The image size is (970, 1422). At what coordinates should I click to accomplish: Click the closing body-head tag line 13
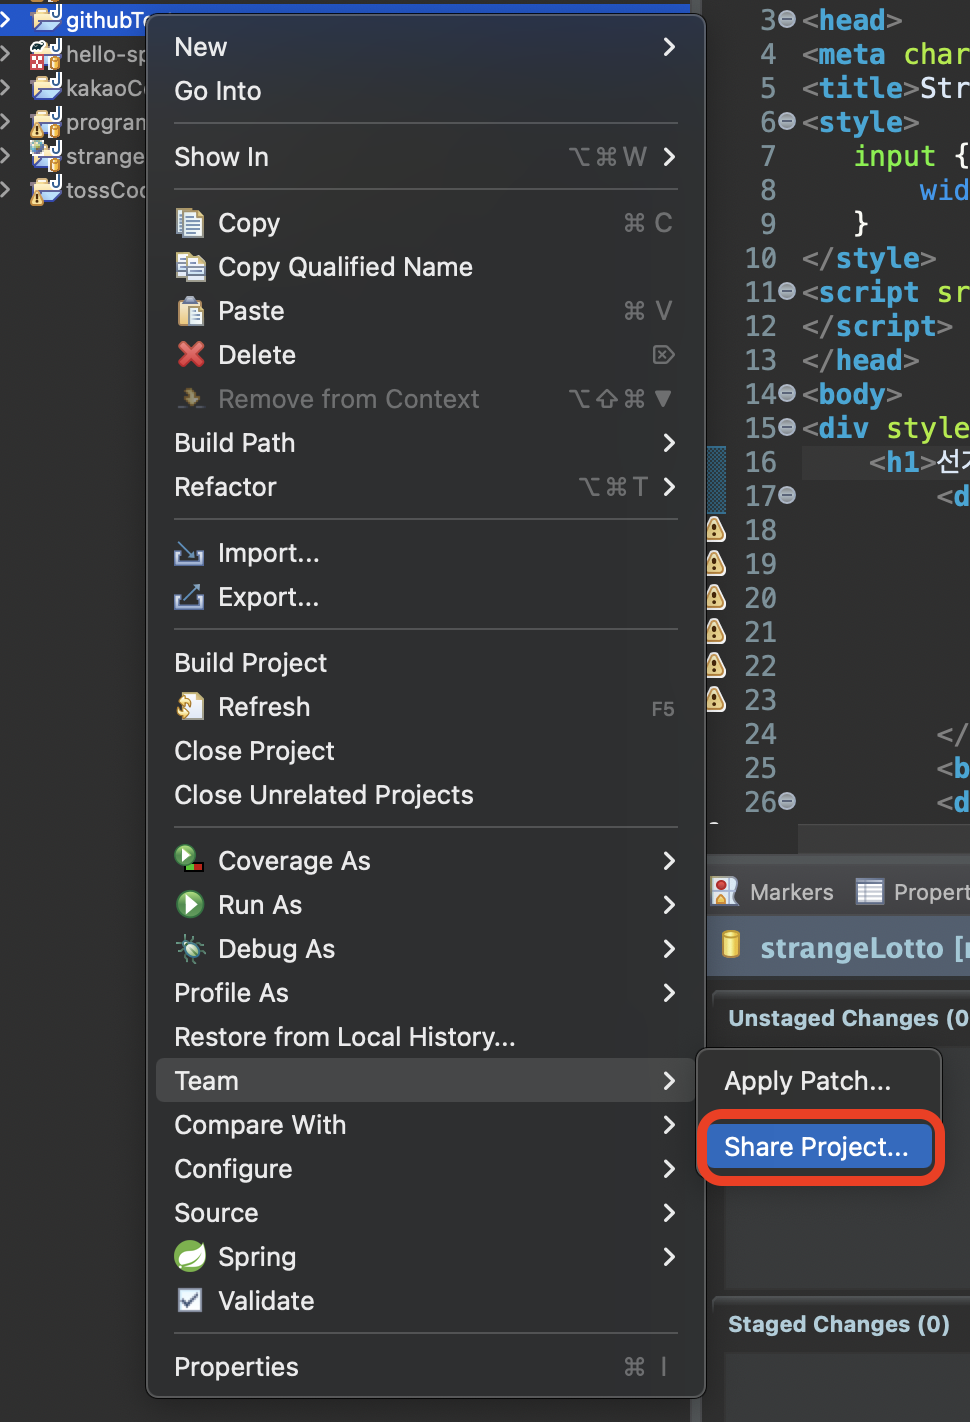click(860, 360)
